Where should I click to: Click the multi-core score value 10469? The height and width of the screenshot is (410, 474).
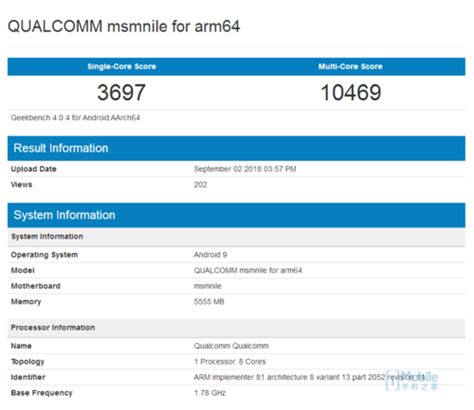(351, 92)
